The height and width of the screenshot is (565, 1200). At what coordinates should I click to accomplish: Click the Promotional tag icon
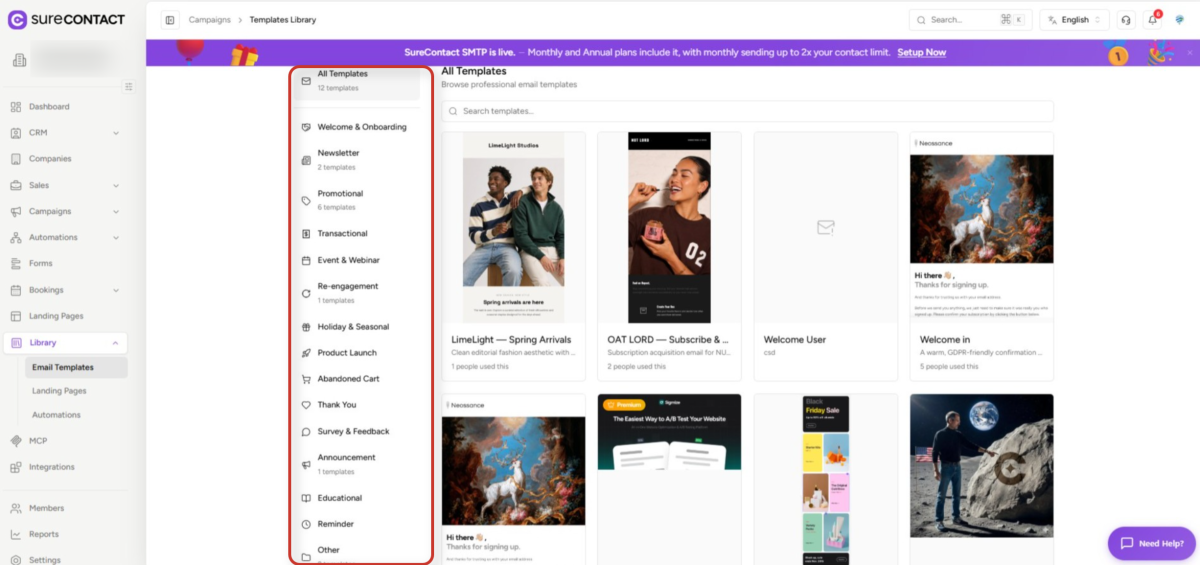pyautogui.click(x=306, y=200)
